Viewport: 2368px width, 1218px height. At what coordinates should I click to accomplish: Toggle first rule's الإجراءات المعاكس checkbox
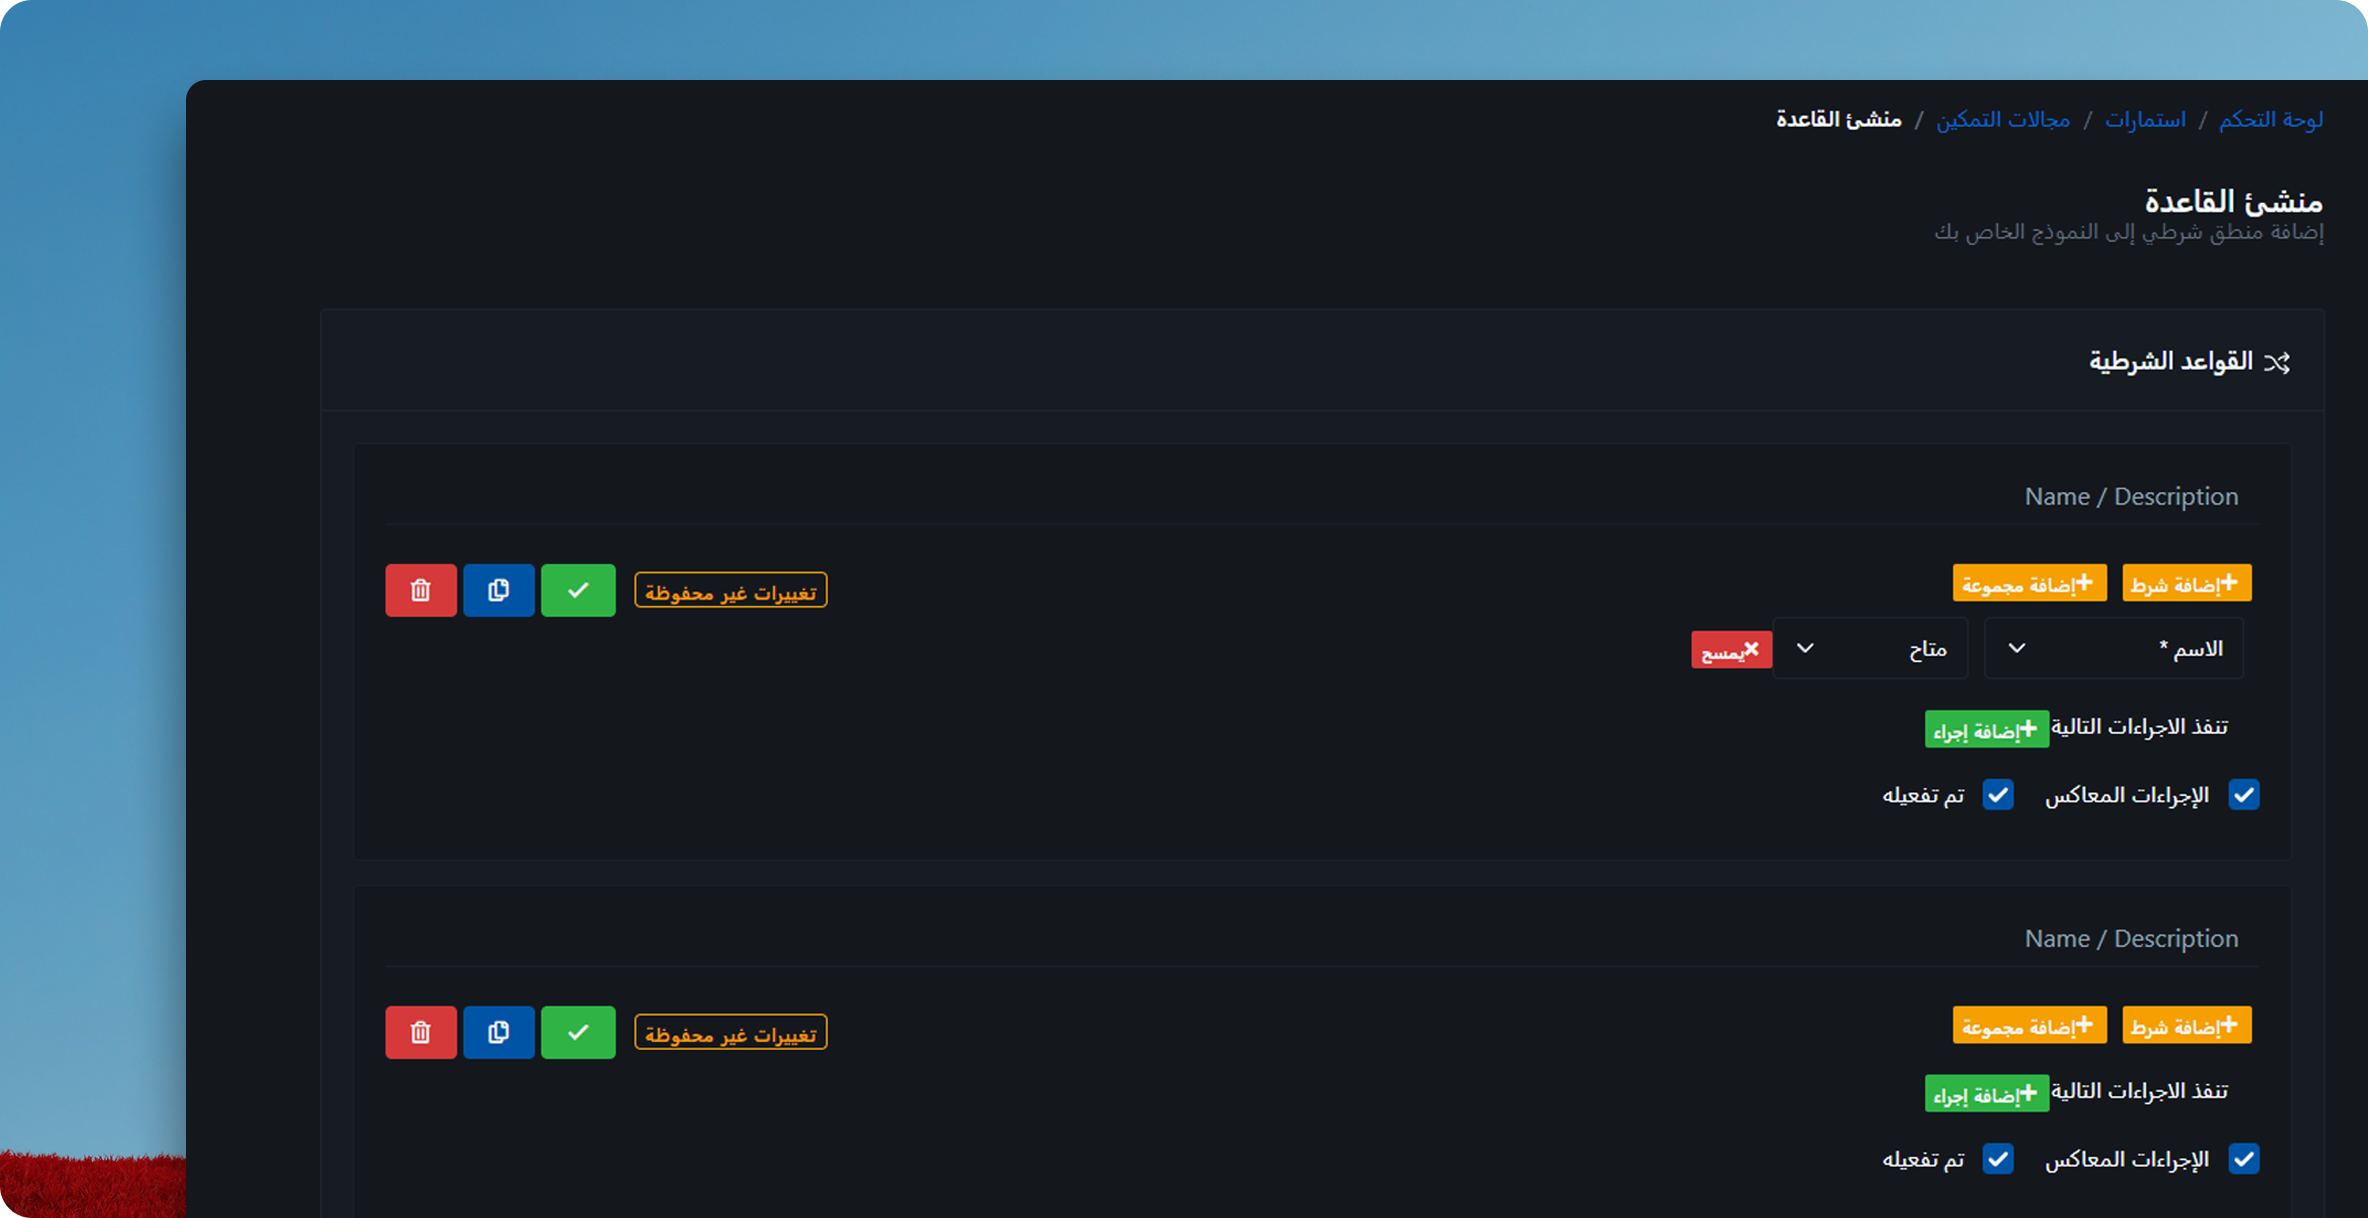click(x=2243, y=795)
